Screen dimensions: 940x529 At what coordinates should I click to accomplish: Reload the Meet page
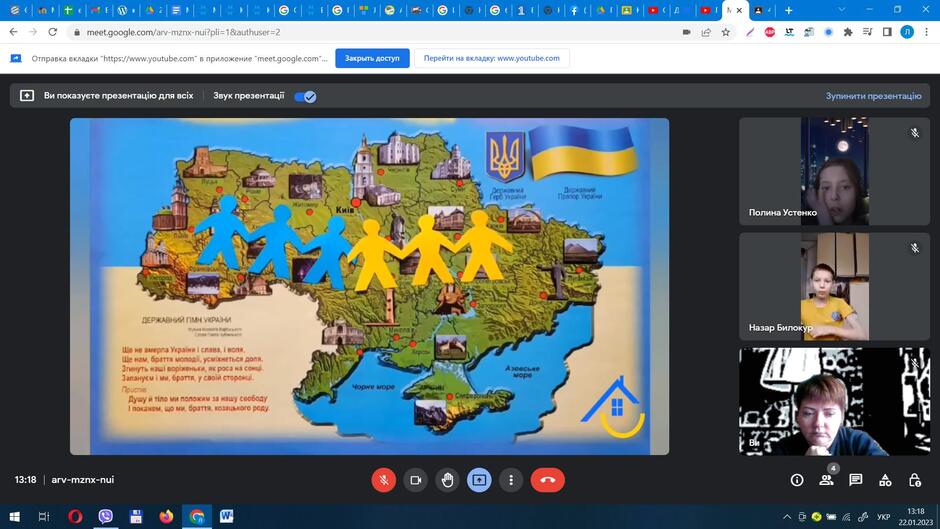[53, 32]
